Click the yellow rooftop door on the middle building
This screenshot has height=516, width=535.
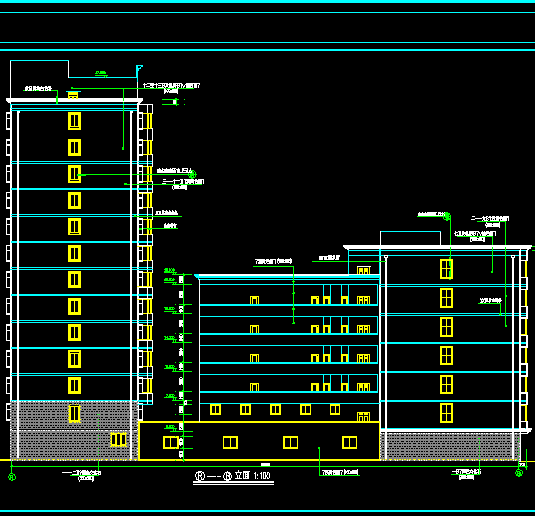click(x=363, y=270)
